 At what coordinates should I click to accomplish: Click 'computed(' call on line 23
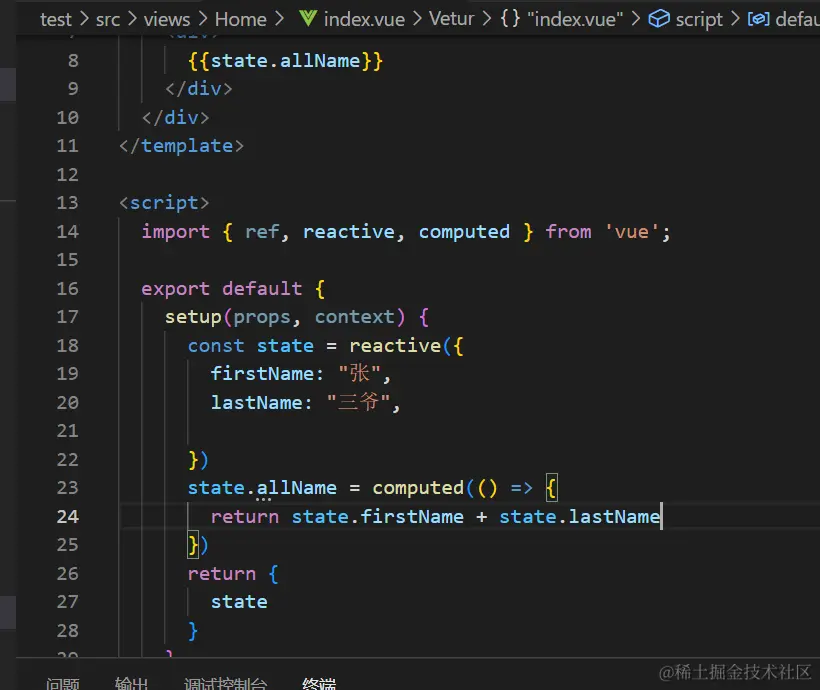coord(424,488)
